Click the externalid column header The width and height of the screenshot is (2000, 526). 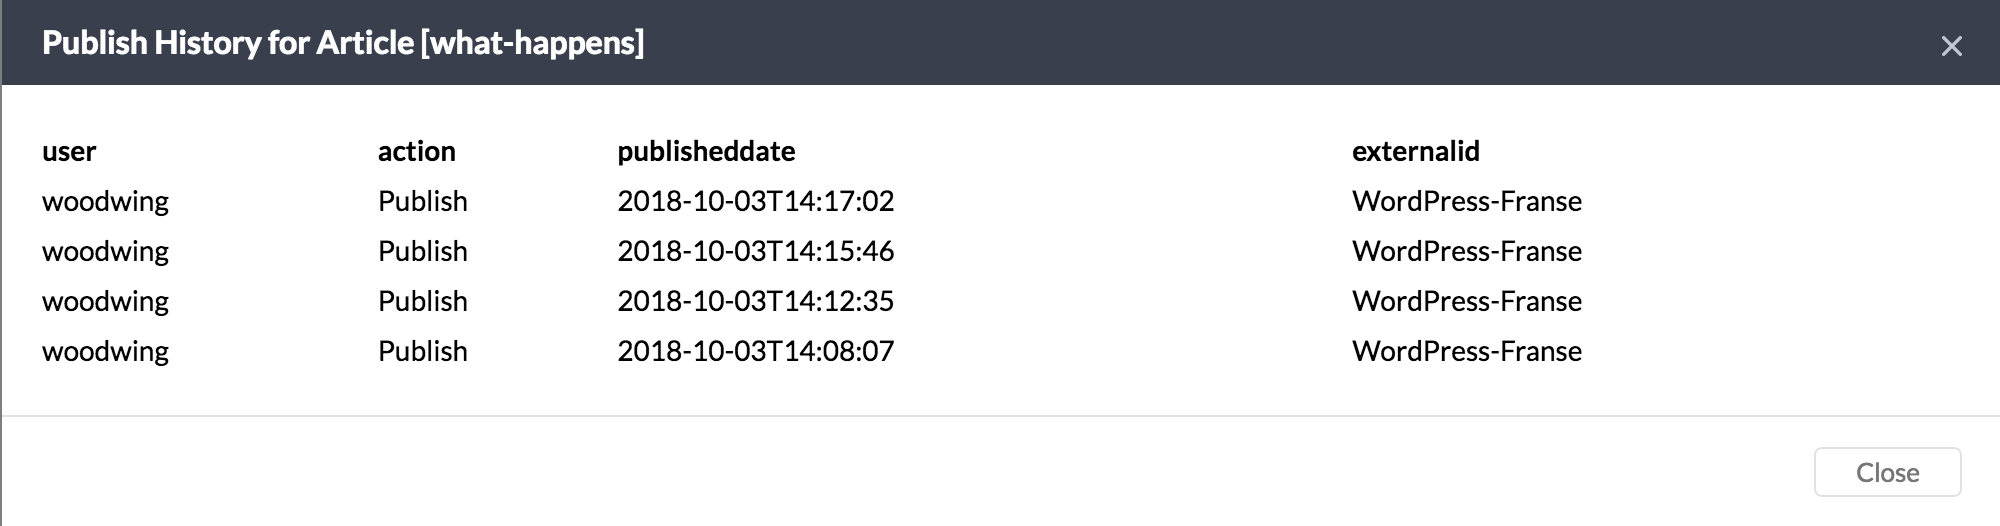[x=1415, y=151]
